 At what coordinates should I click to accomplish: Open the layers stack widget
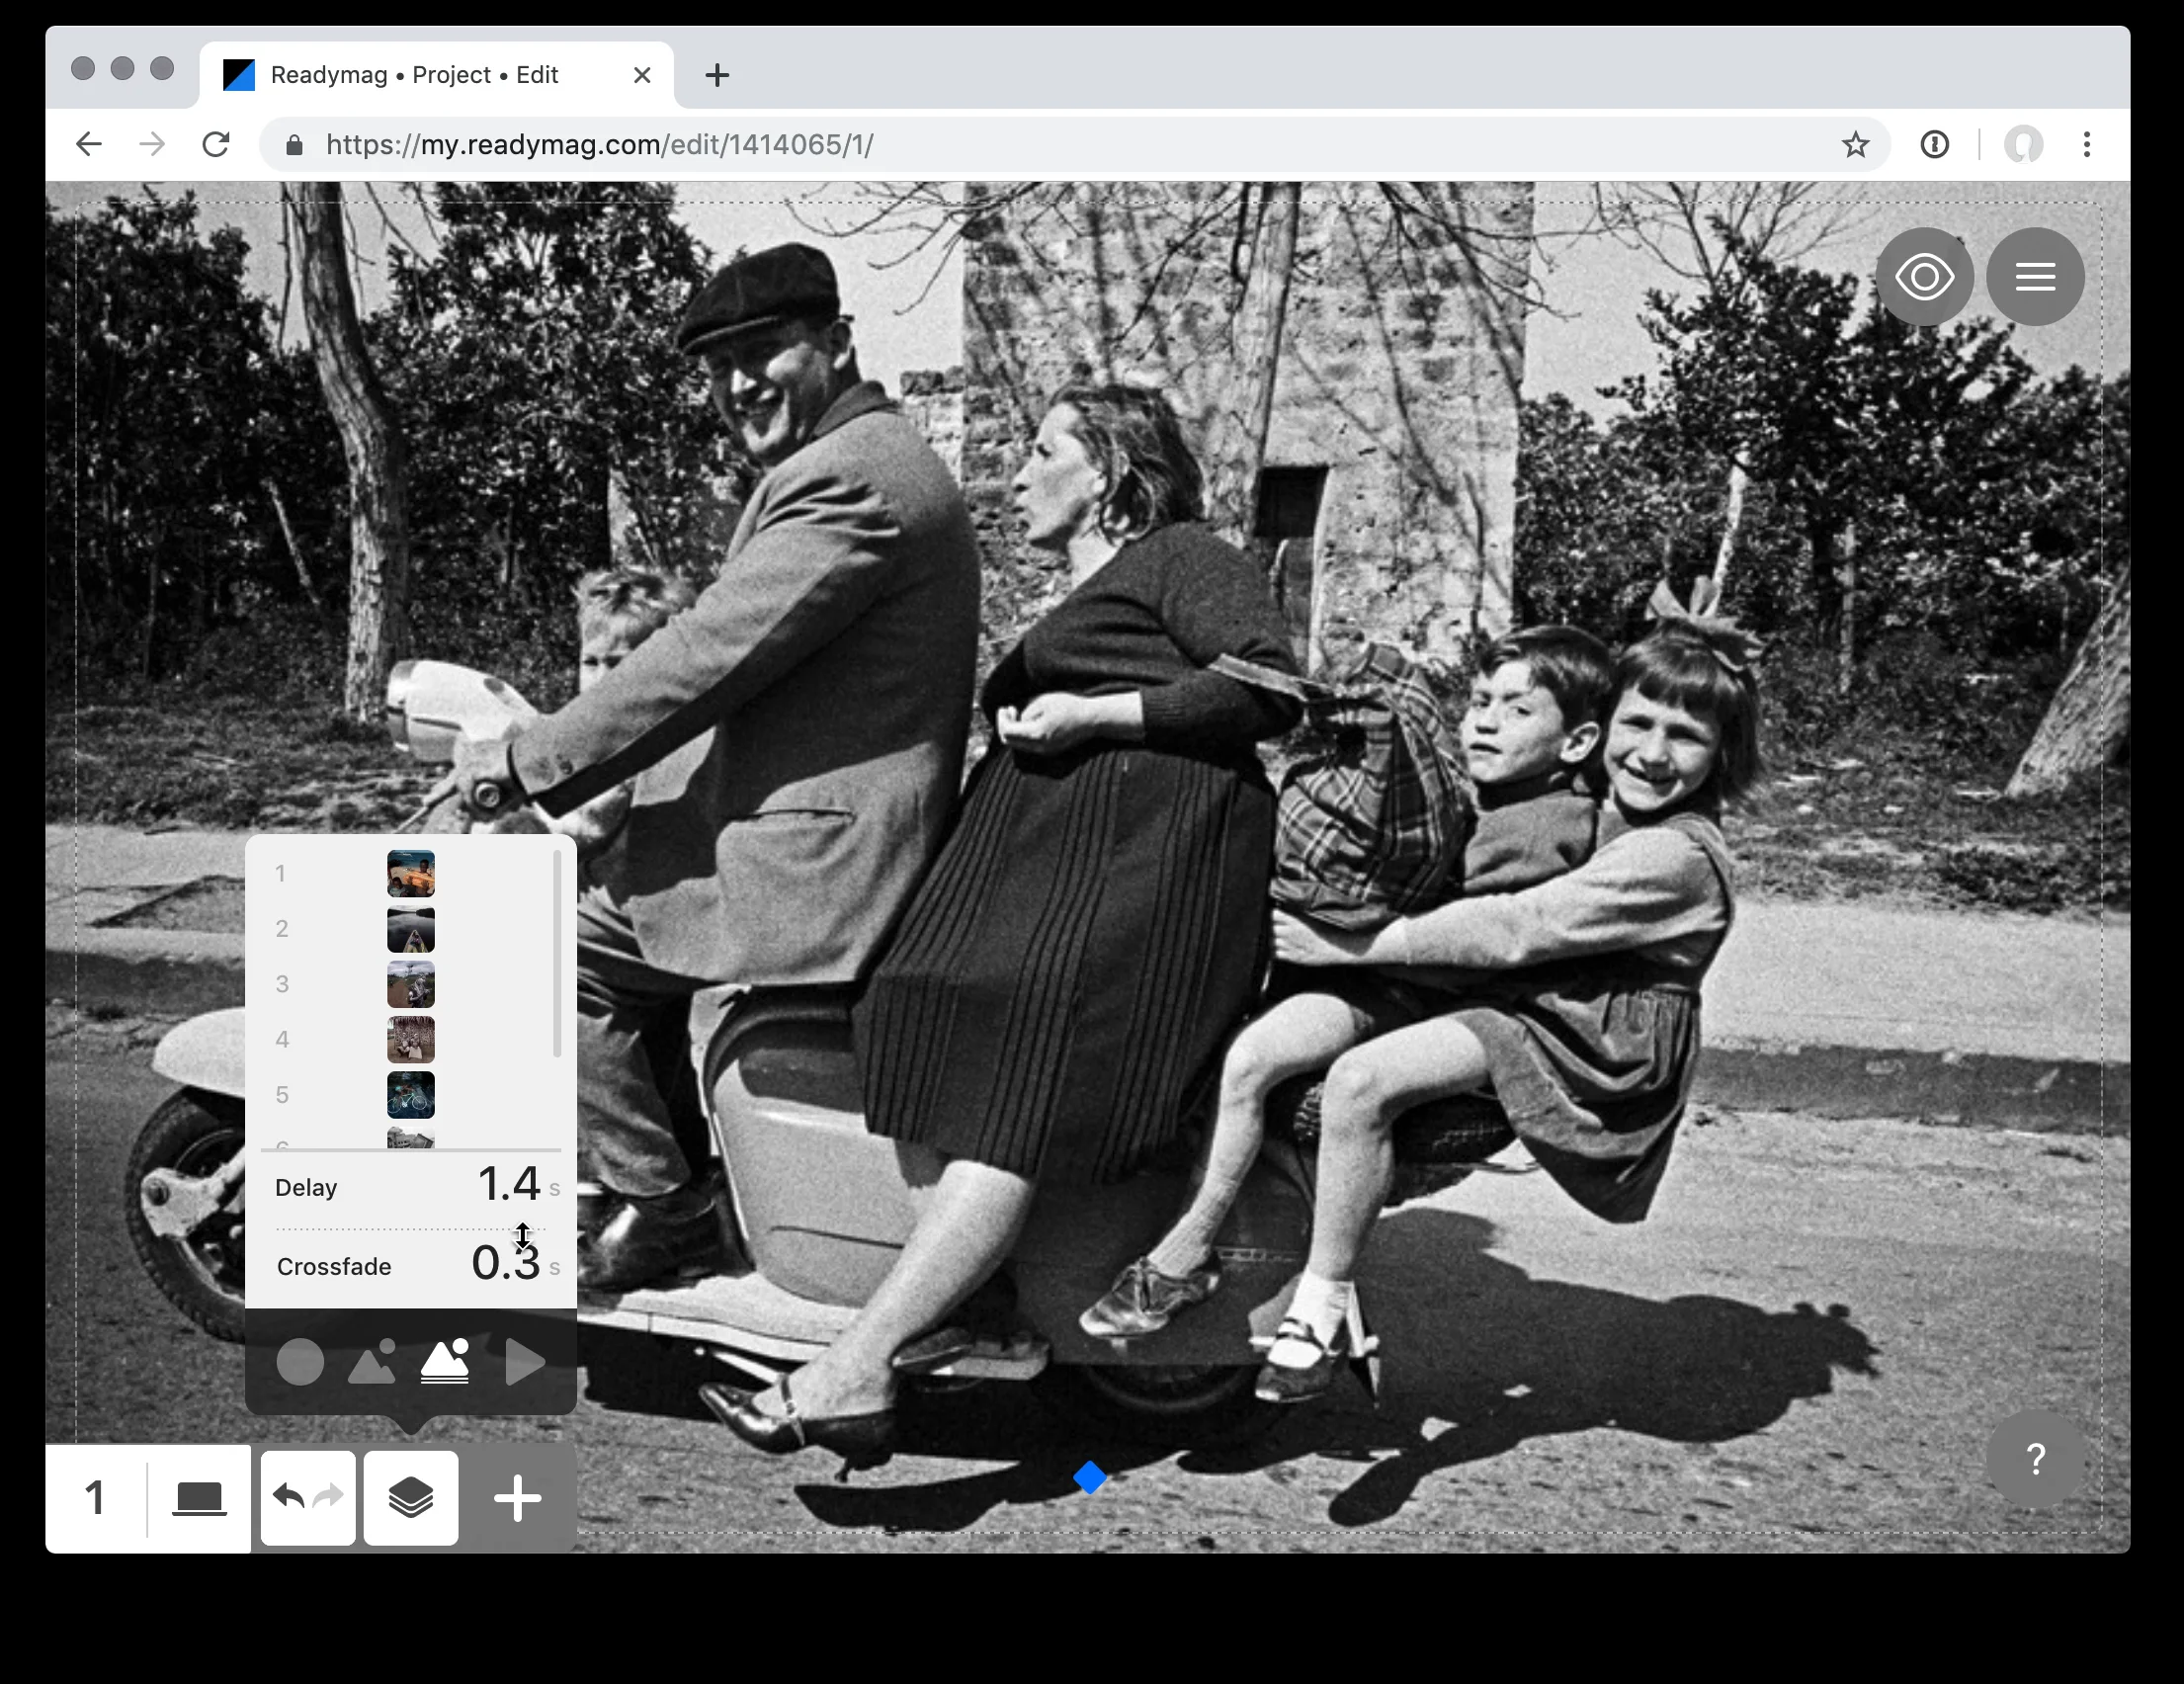click(411, 1498)
